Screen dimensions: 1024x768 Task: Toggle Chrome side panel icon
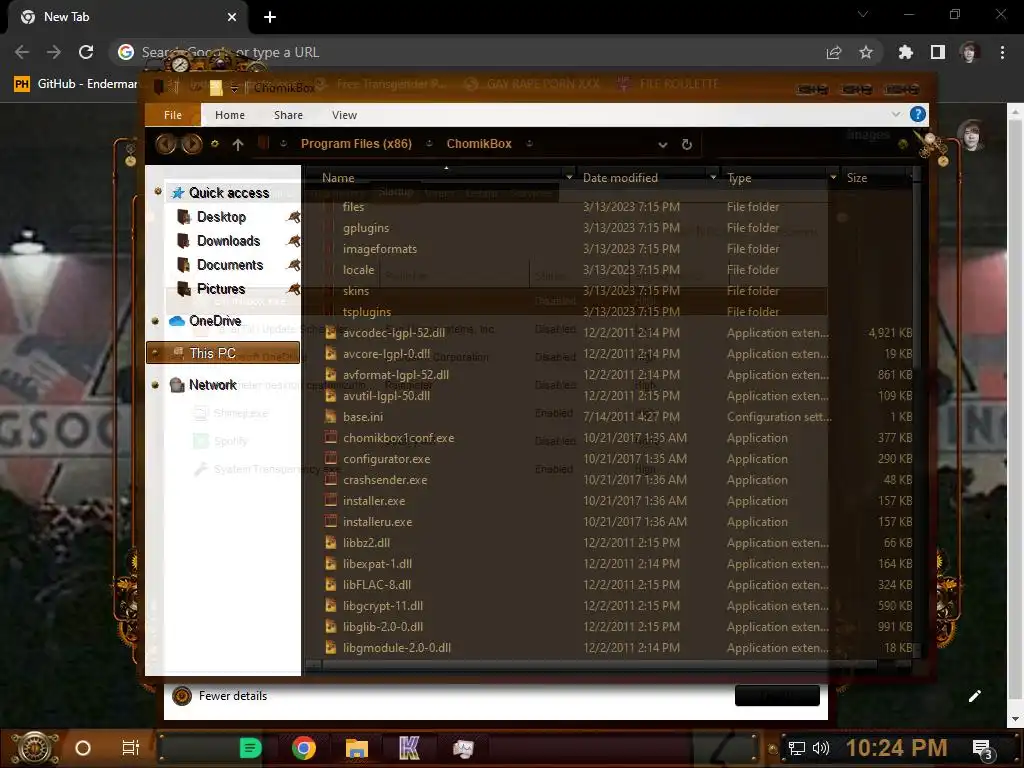(938, 52)
